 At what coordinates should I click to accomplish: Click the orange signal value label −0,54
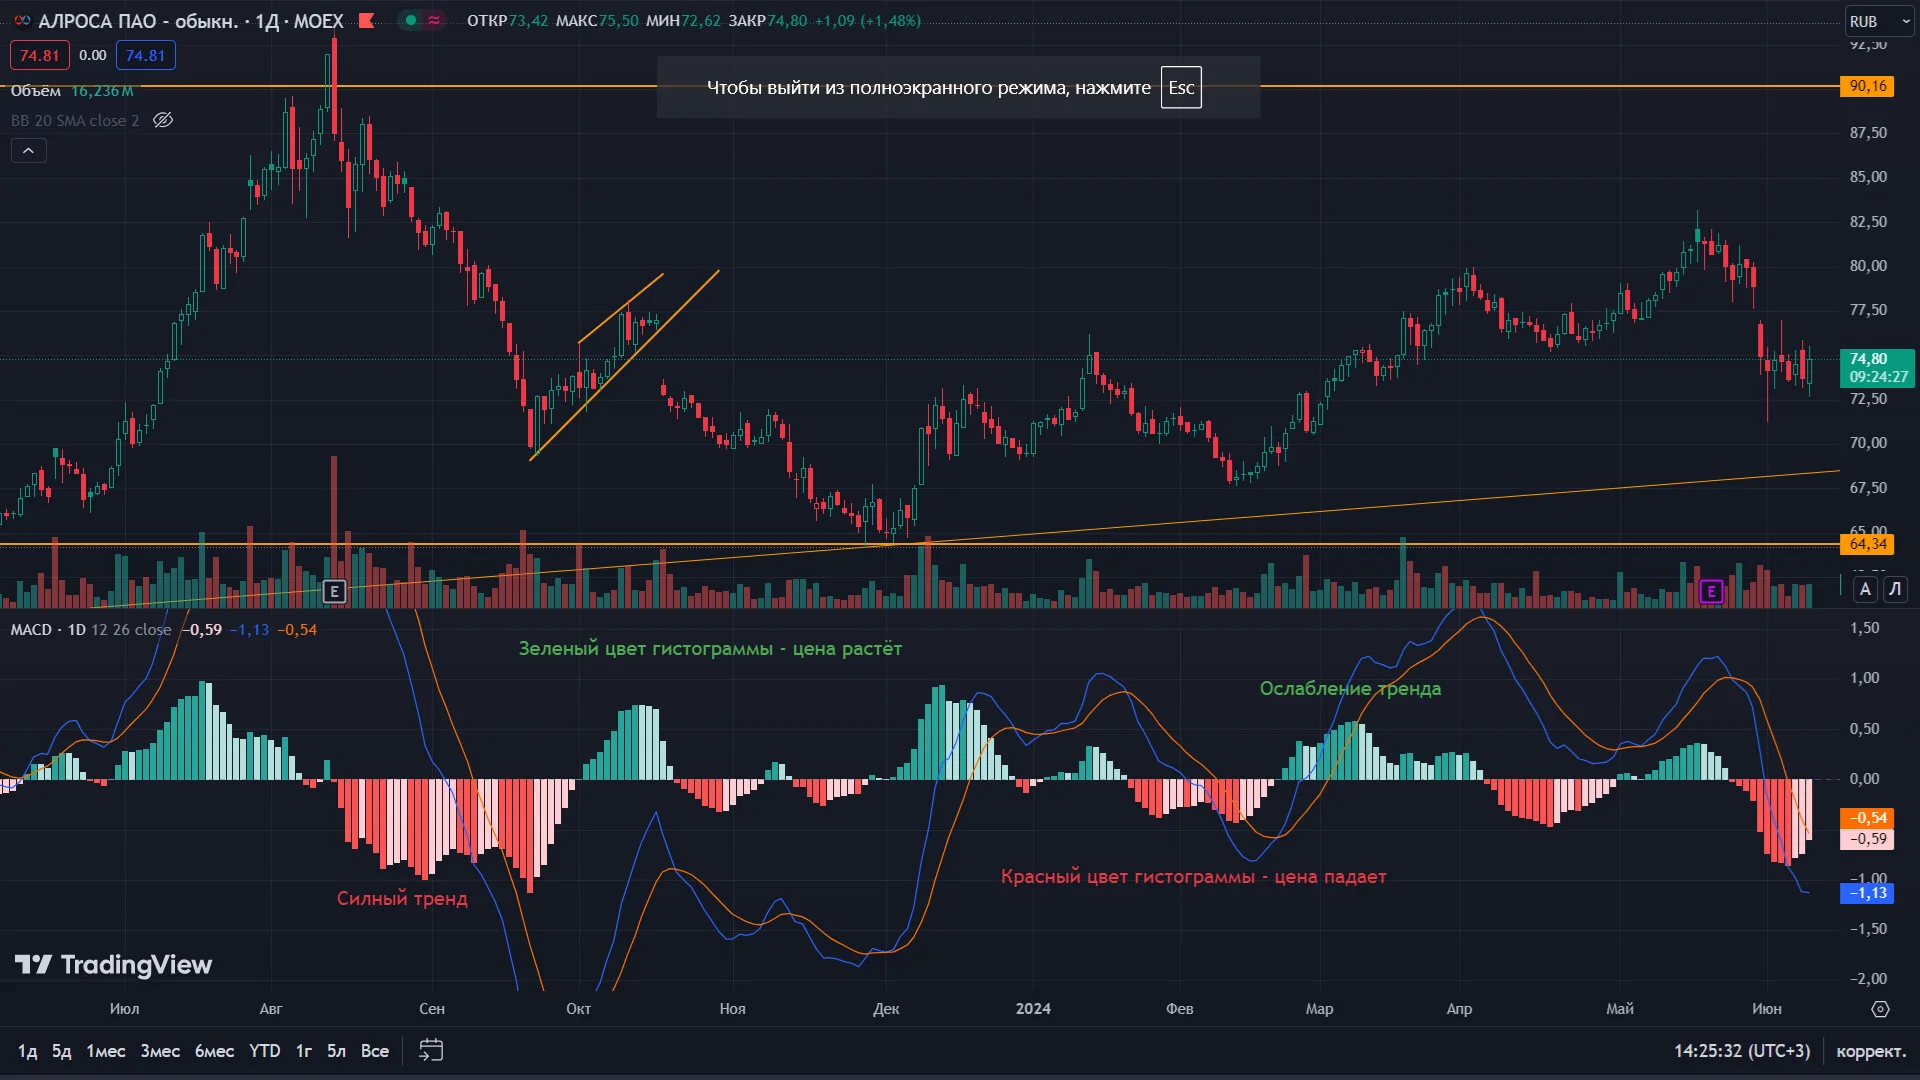(x=1866, y=818)
